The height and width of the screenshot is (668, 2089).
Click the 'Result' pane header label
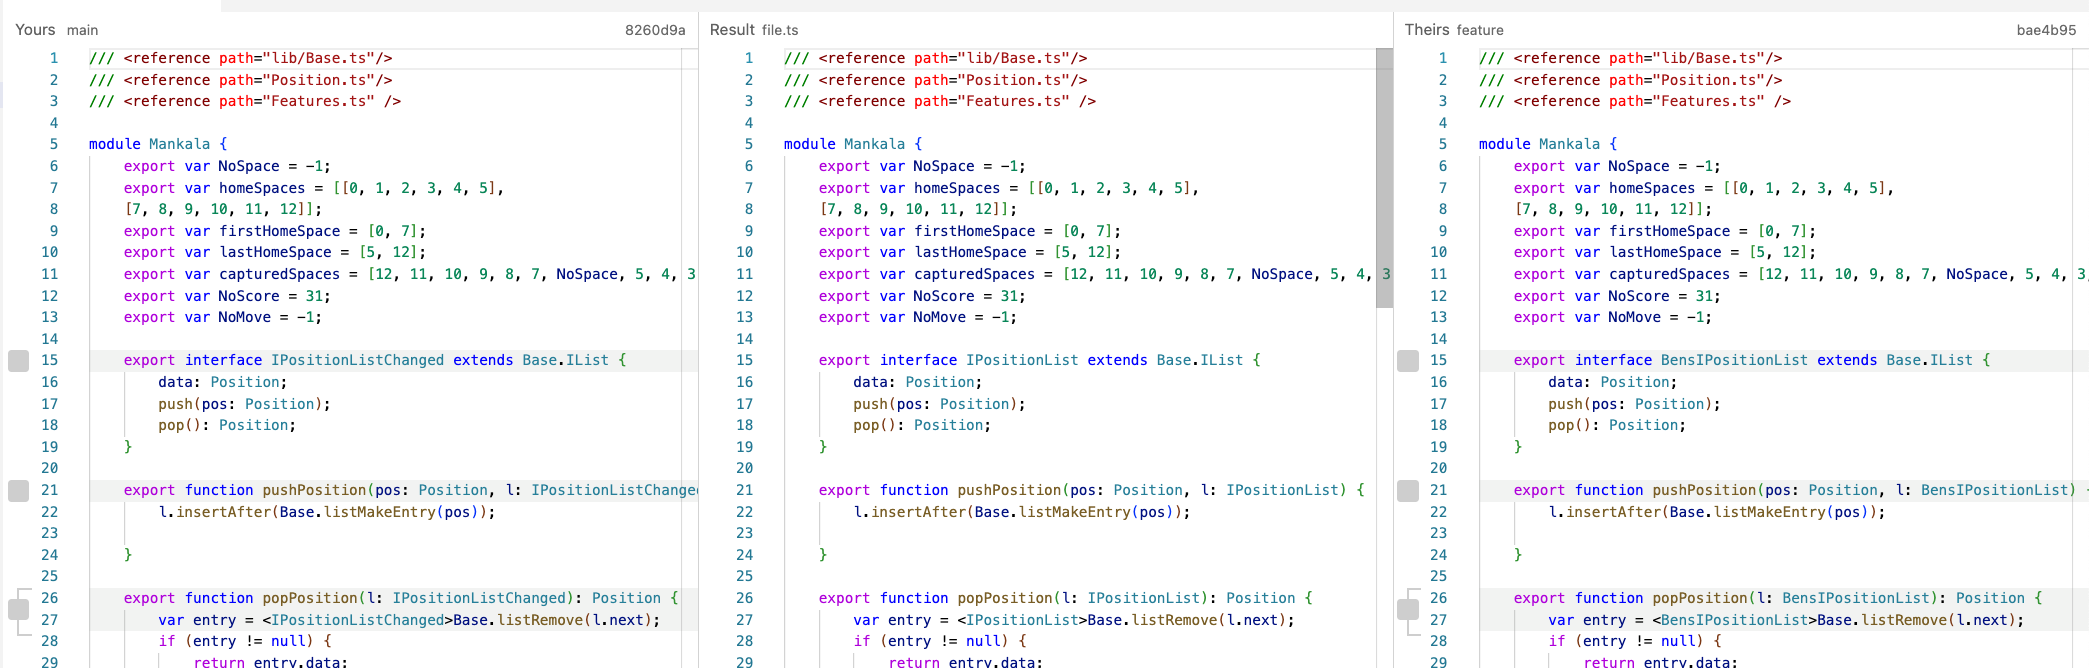(732, 30)
